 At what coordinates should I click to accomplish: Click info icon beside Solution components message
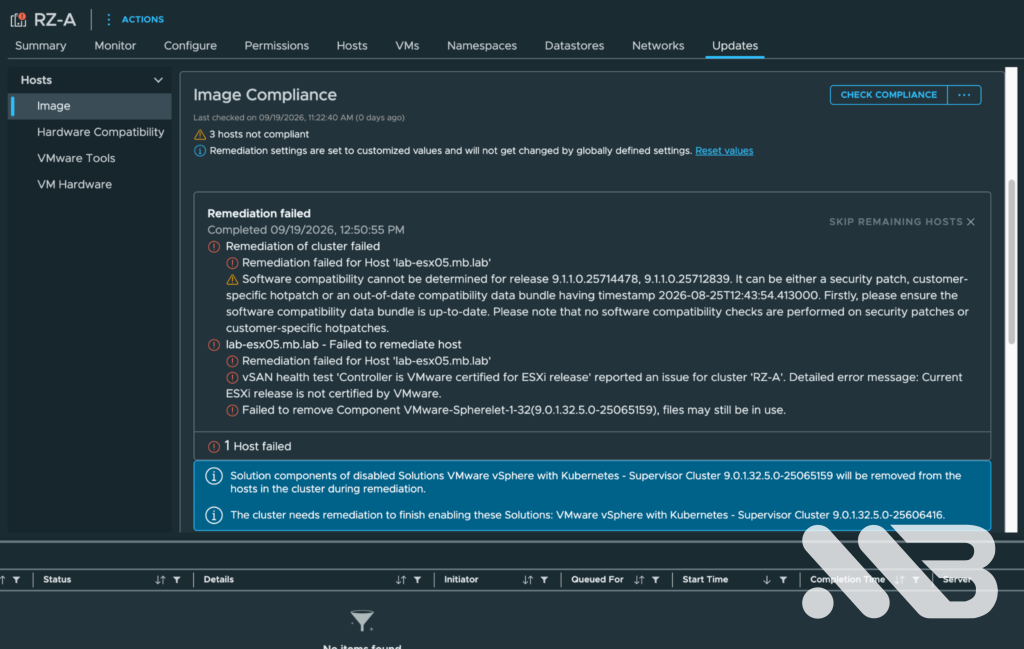[x=214, y=476]
